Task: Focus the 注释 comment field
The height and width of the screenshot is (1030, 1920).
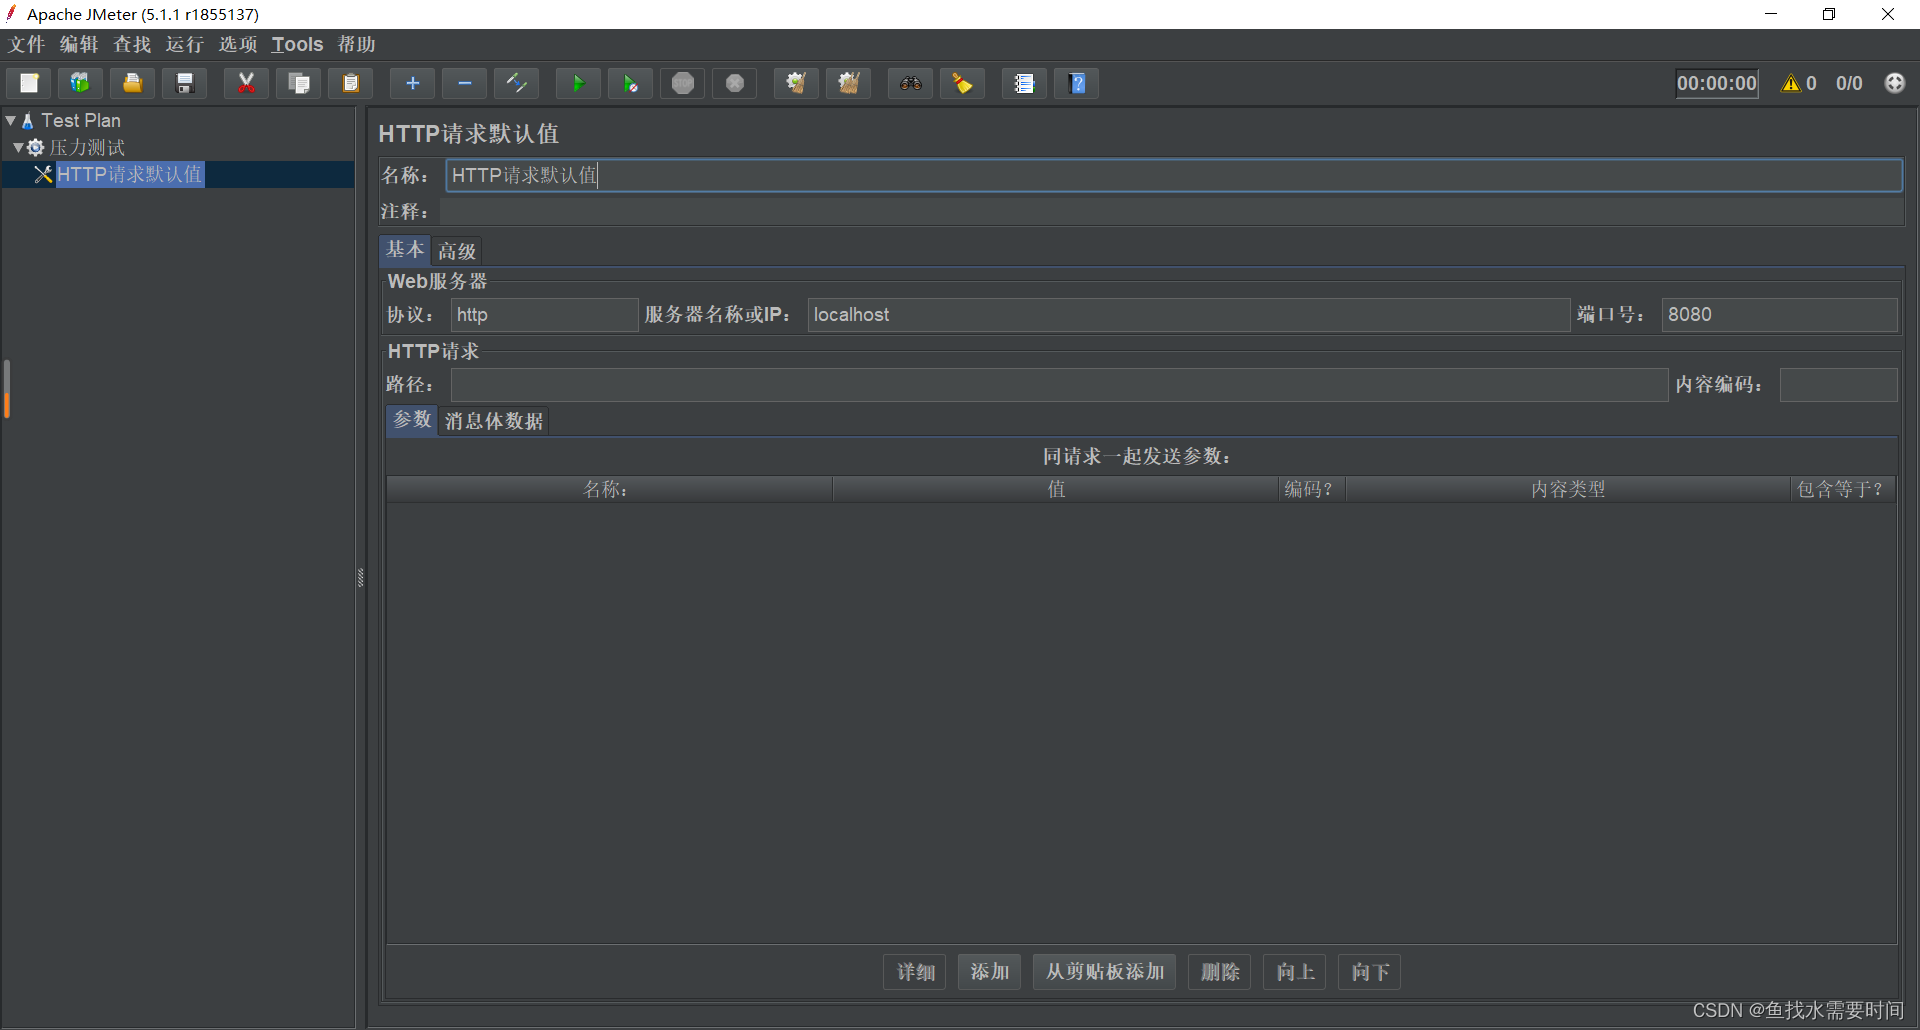Action: [1172, 211]
